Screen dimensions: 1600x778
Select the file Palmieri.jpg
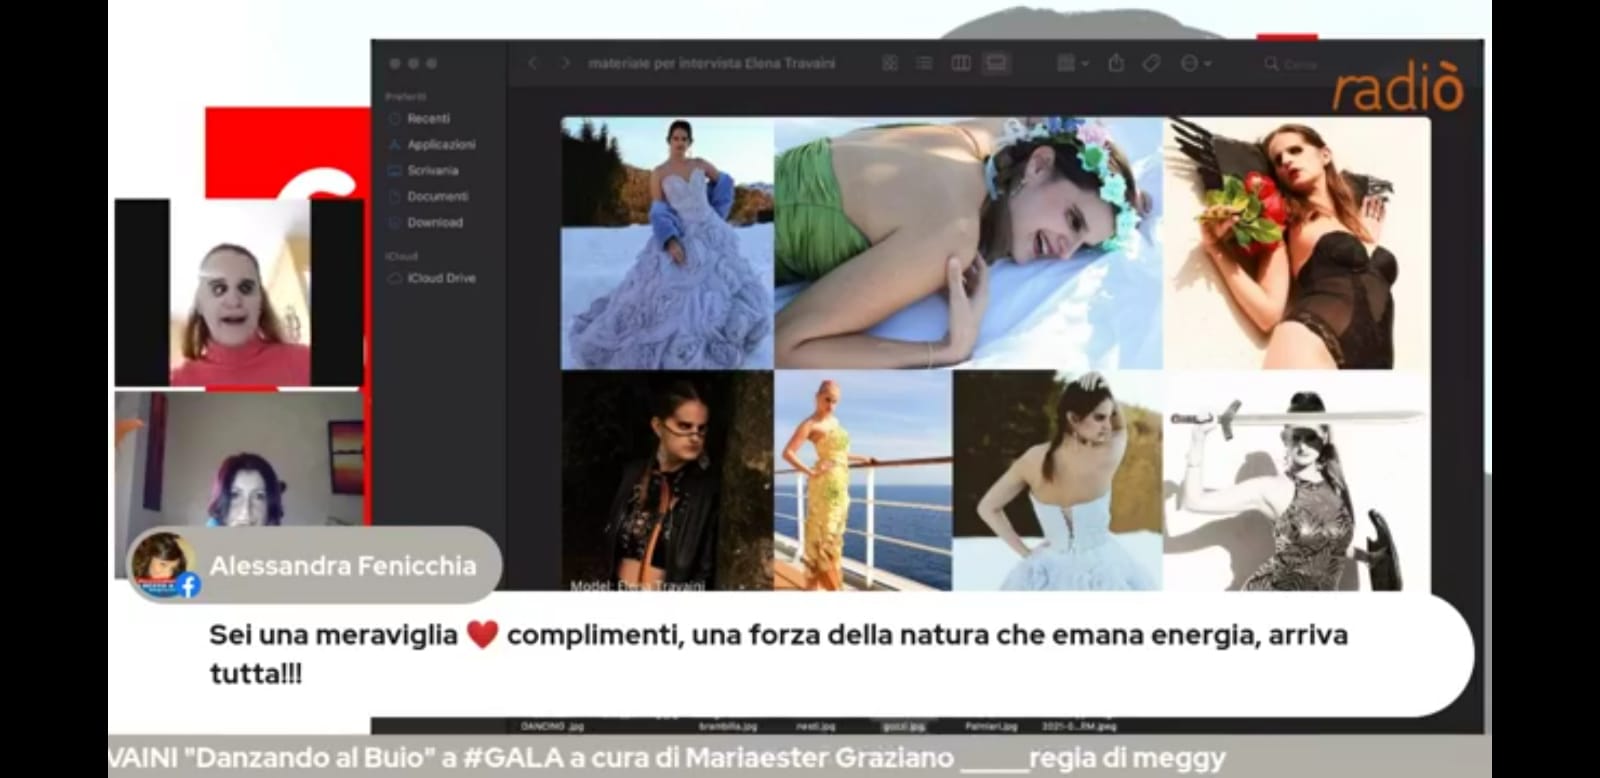(991, 726)
